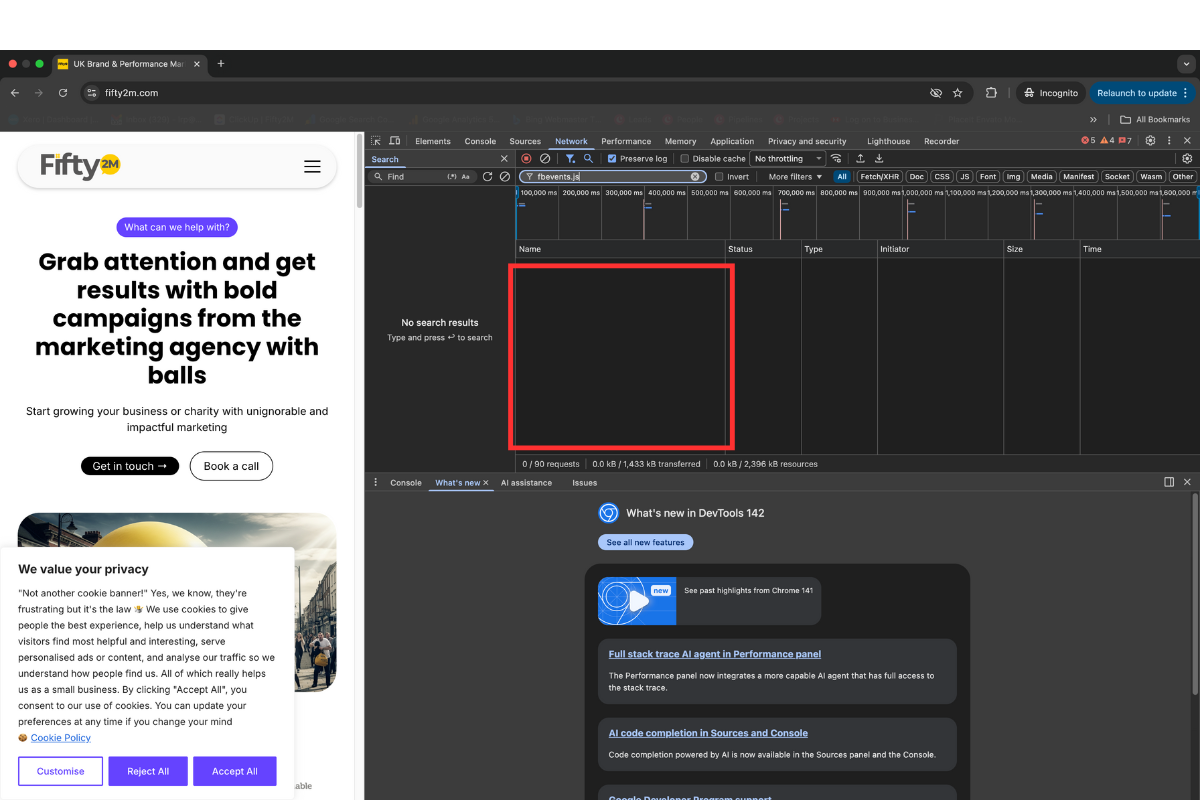Click the Book a call button

tap(231, 466)
